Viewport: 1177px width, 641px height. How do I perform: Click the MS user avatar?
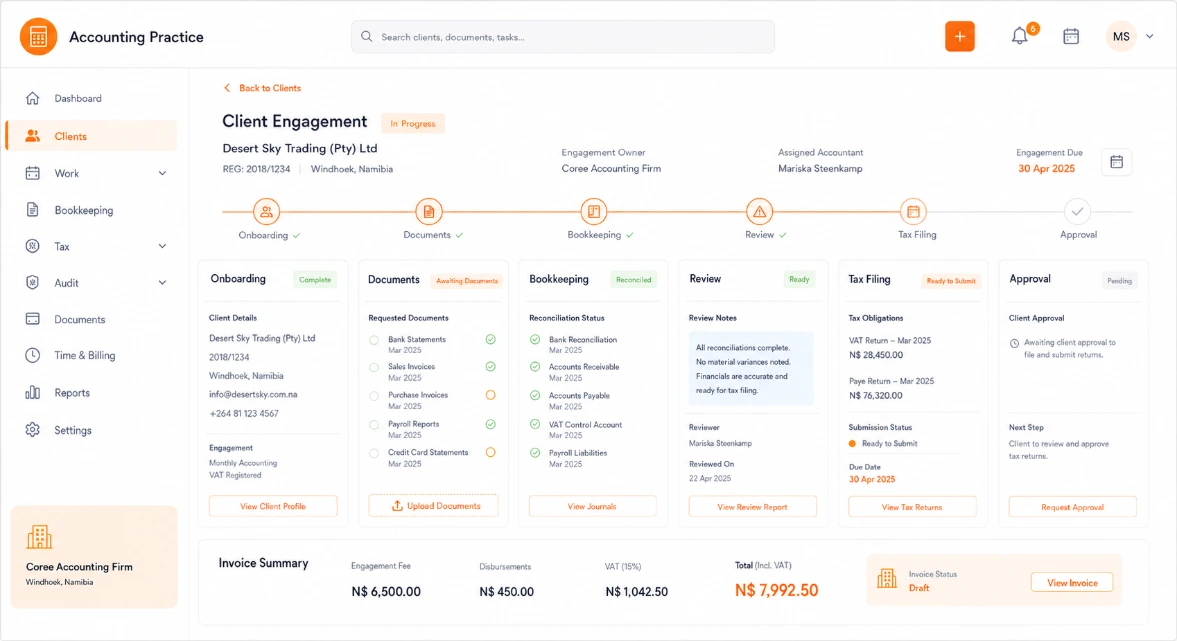(x=1121, y=36)
